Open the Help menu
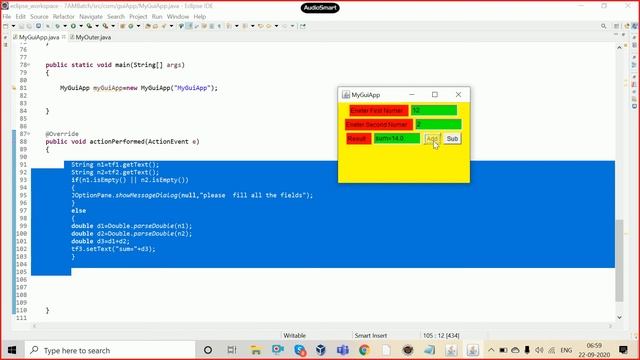 click(x=200, y=17)
